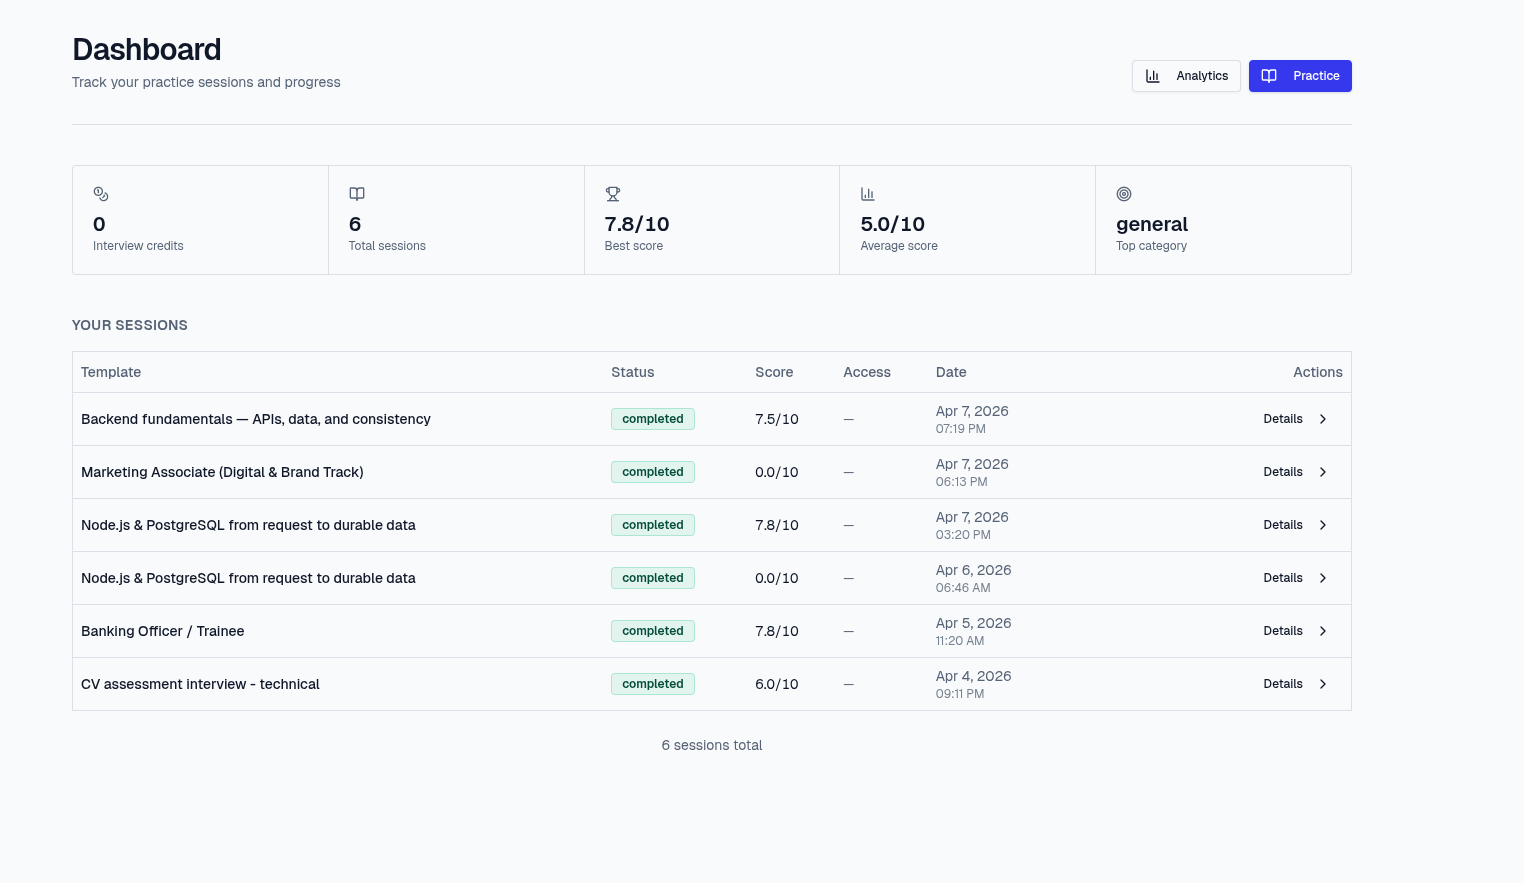Click the book icon above Total sessions
The image size is (1524, 883).
click(357, 194)
